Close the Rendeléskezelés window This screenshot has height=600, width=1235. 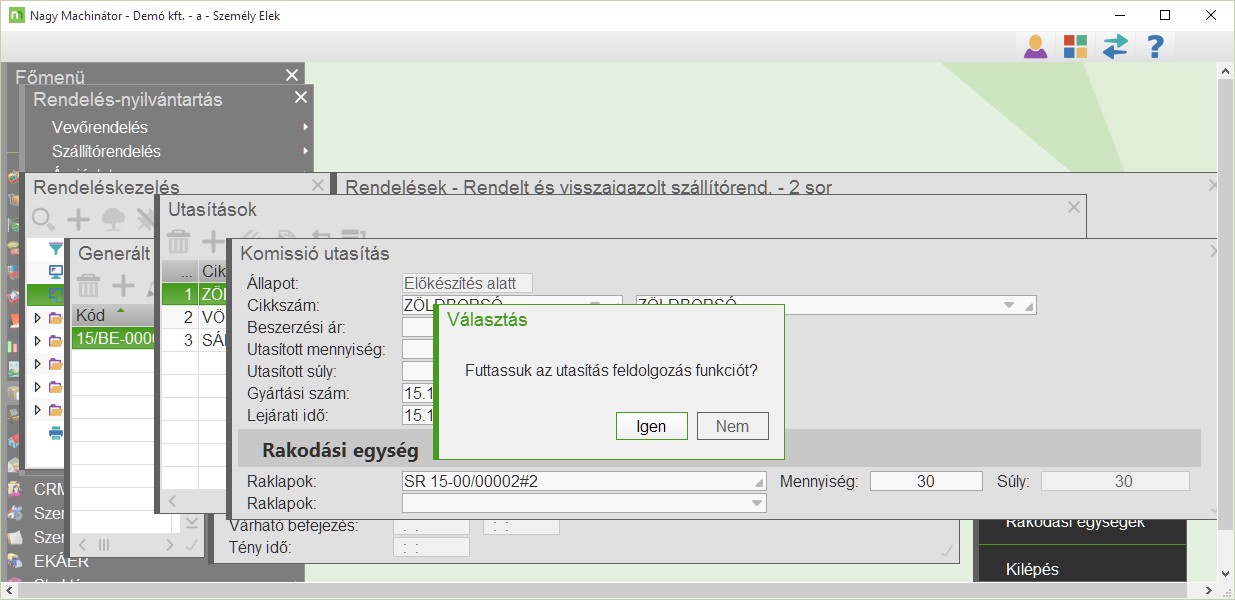click(x=318, y=186)
